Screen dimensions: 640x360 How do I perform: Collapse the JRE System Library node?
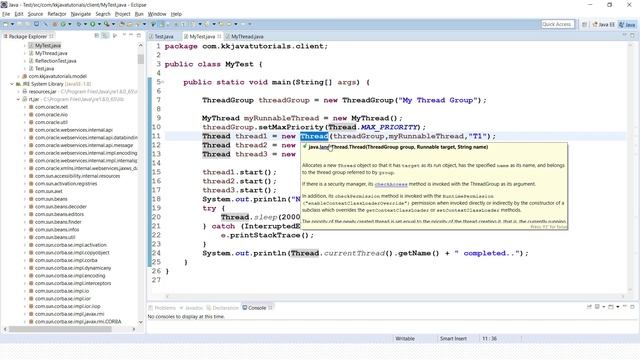pos(12,84)
